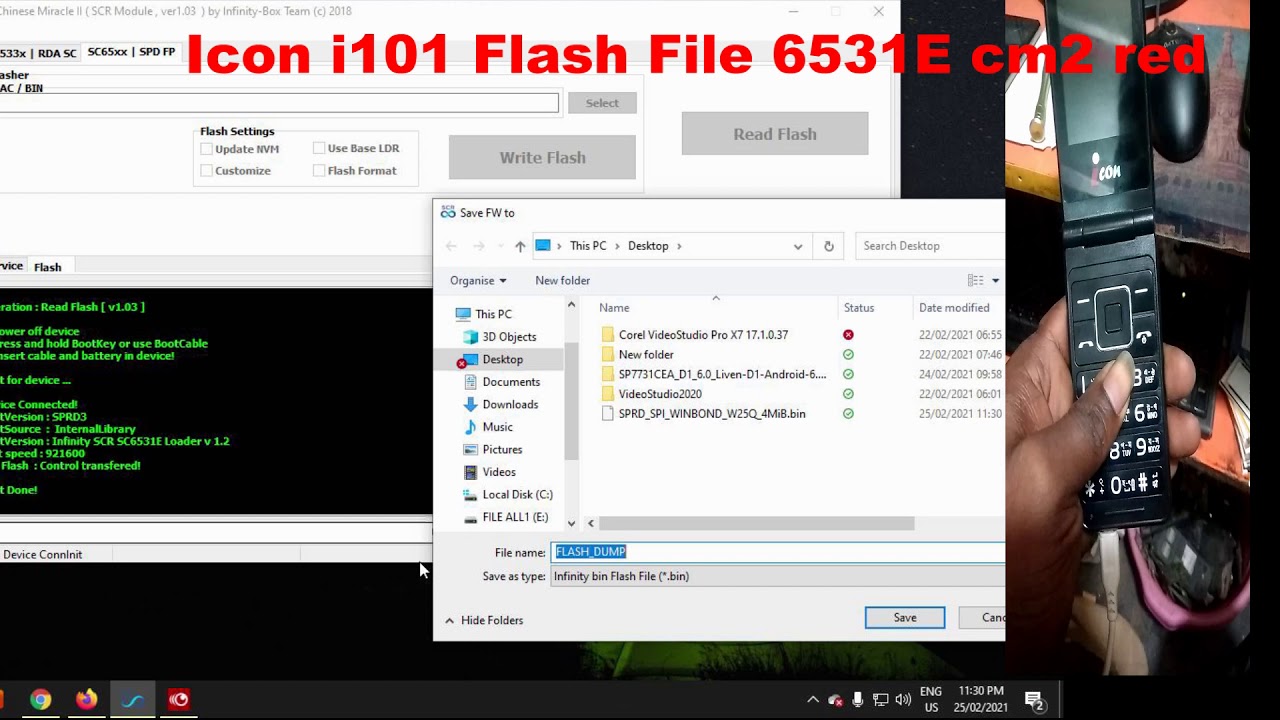The image size is (1280, 720).
Task: Switch to Infinity CM2 taskbar app
Action: (x=133, y=700)
